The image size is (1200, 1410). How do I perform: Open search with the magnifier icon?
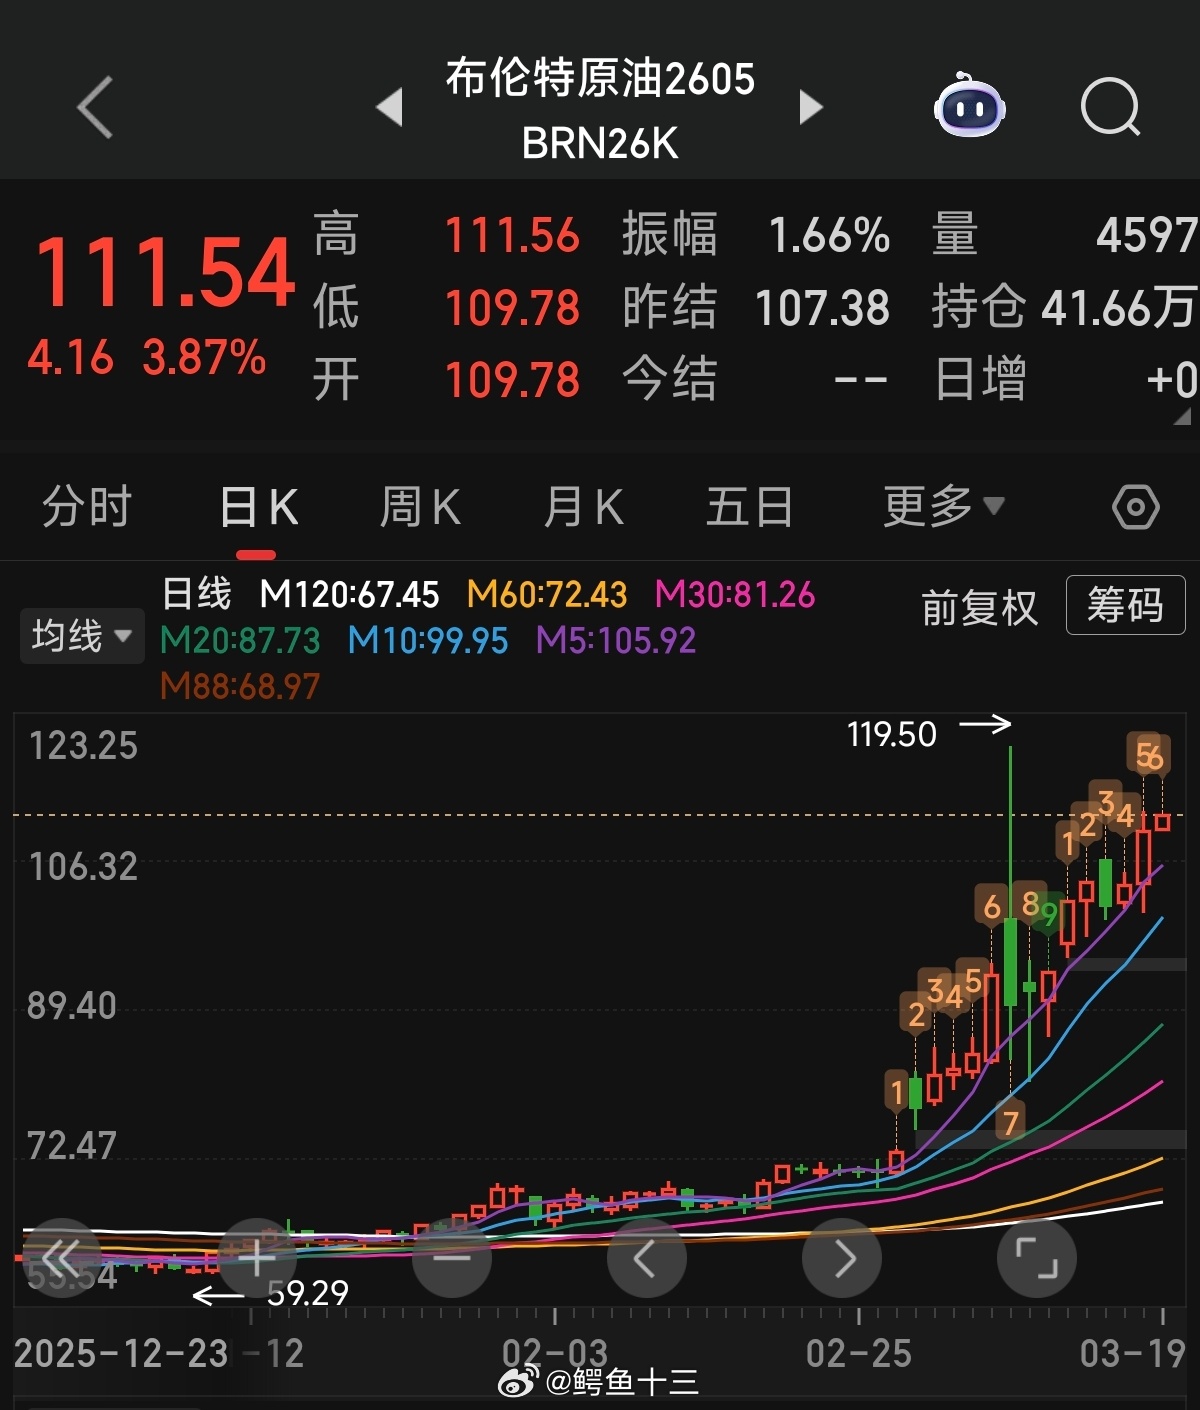click(x=1111, y=106)
